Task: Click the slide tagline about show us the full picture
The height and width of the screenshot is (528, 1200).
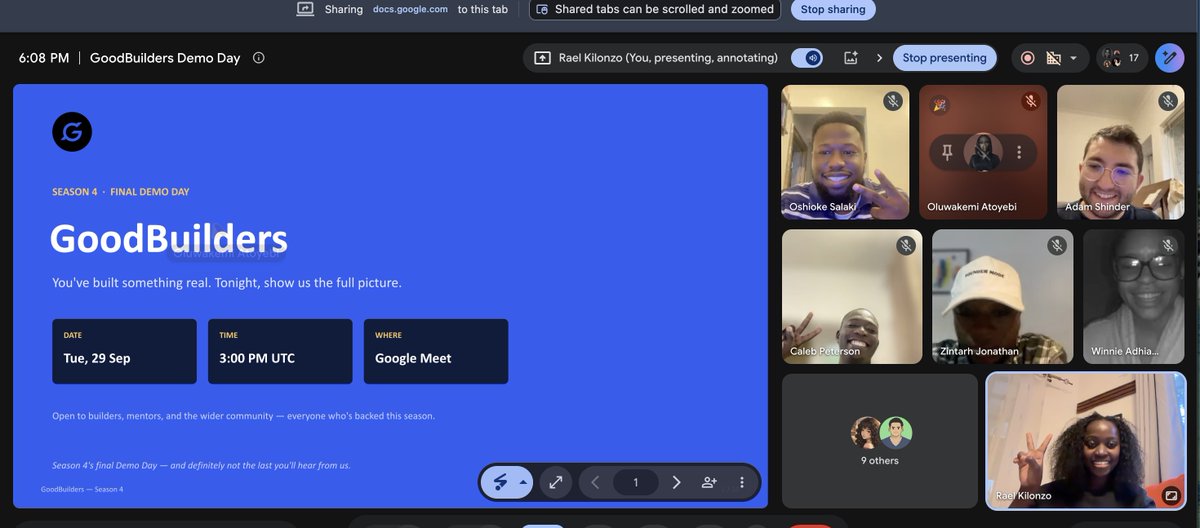Action: tap(227, 283)
